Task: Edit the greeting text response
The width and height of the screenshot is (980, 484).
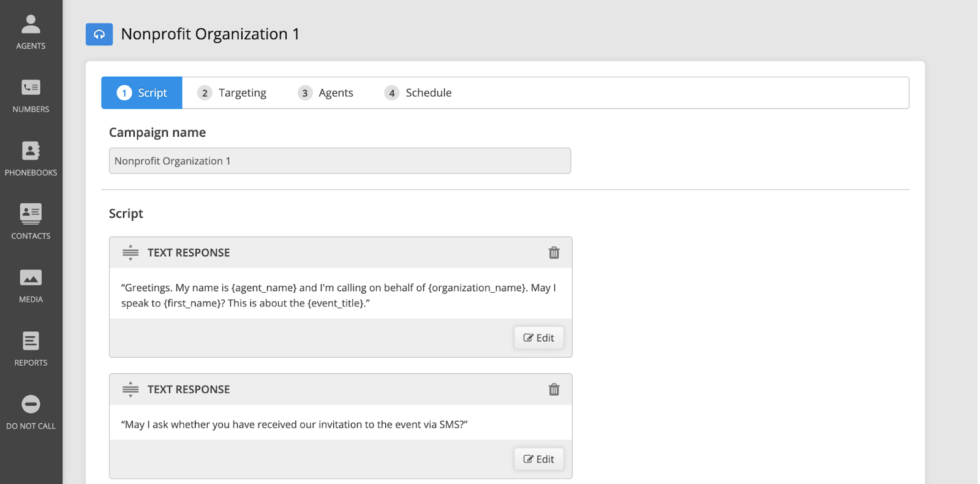Action: click(539, 338)
